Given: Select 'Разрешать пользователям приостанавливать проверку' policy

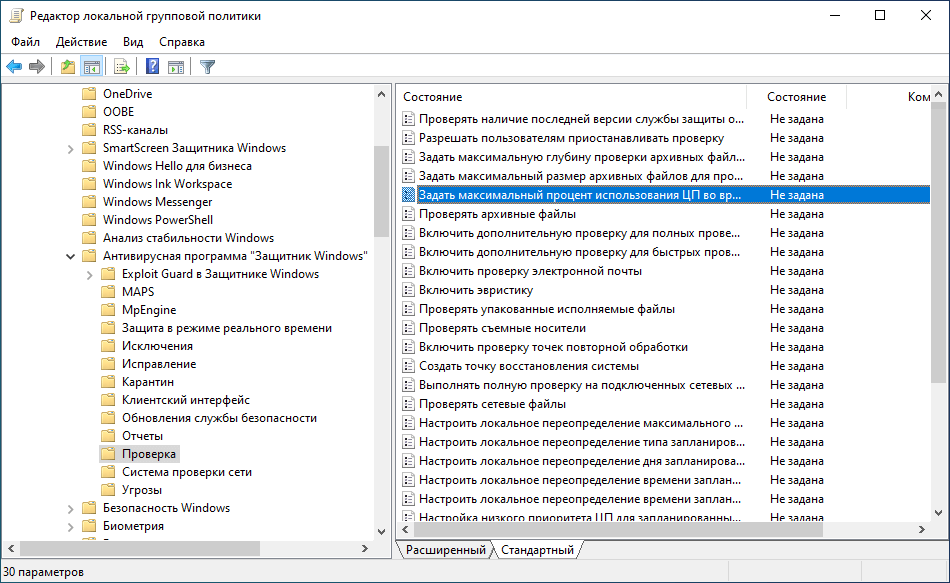Looking at the screenshot, I should click(571, 138).
